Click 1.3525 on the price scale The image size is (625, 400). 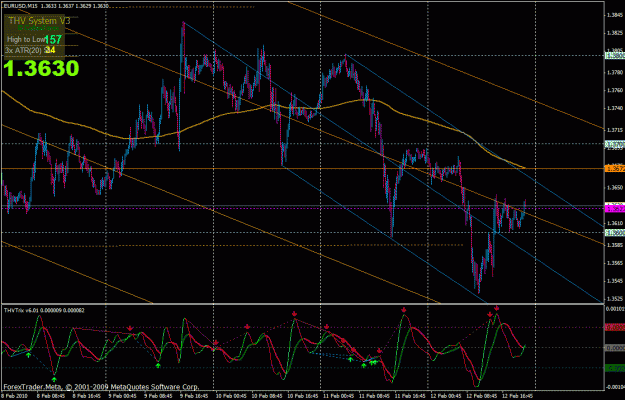pos(614,298)
